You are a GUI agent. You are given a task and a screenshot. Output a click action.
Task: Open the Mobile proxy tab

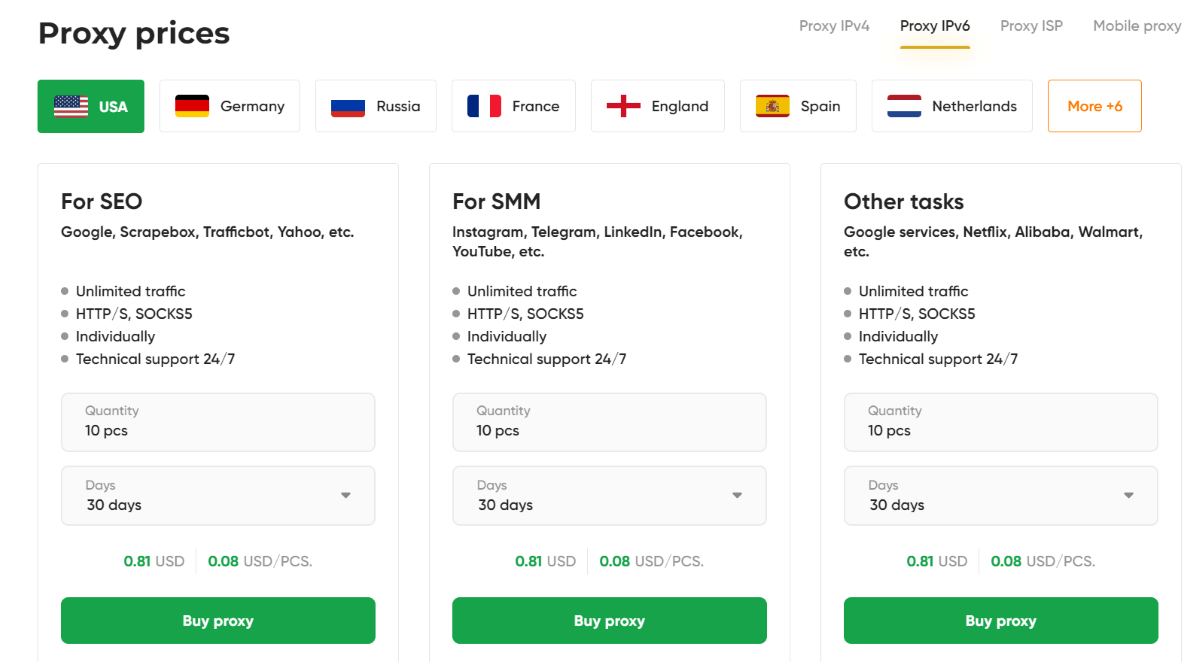(1136, 26)
